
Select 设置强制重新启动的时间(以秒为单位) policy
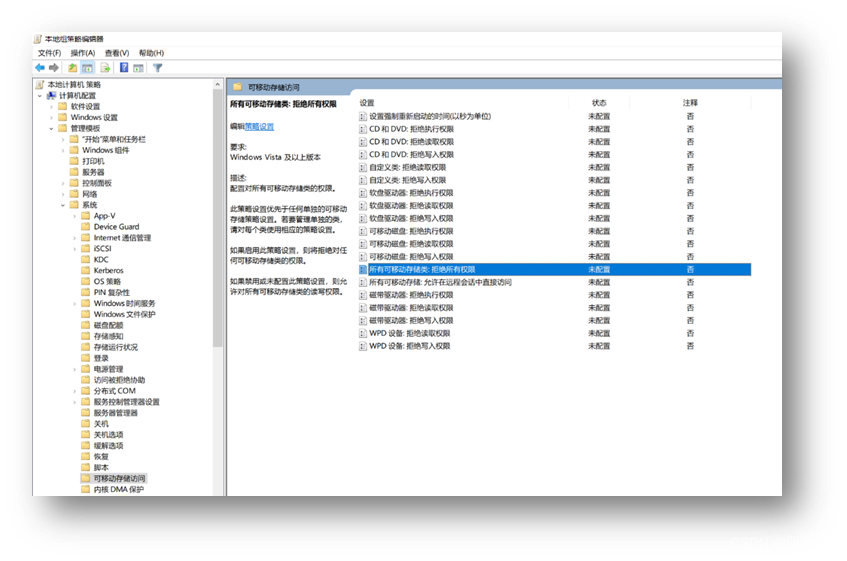[555, 116]
